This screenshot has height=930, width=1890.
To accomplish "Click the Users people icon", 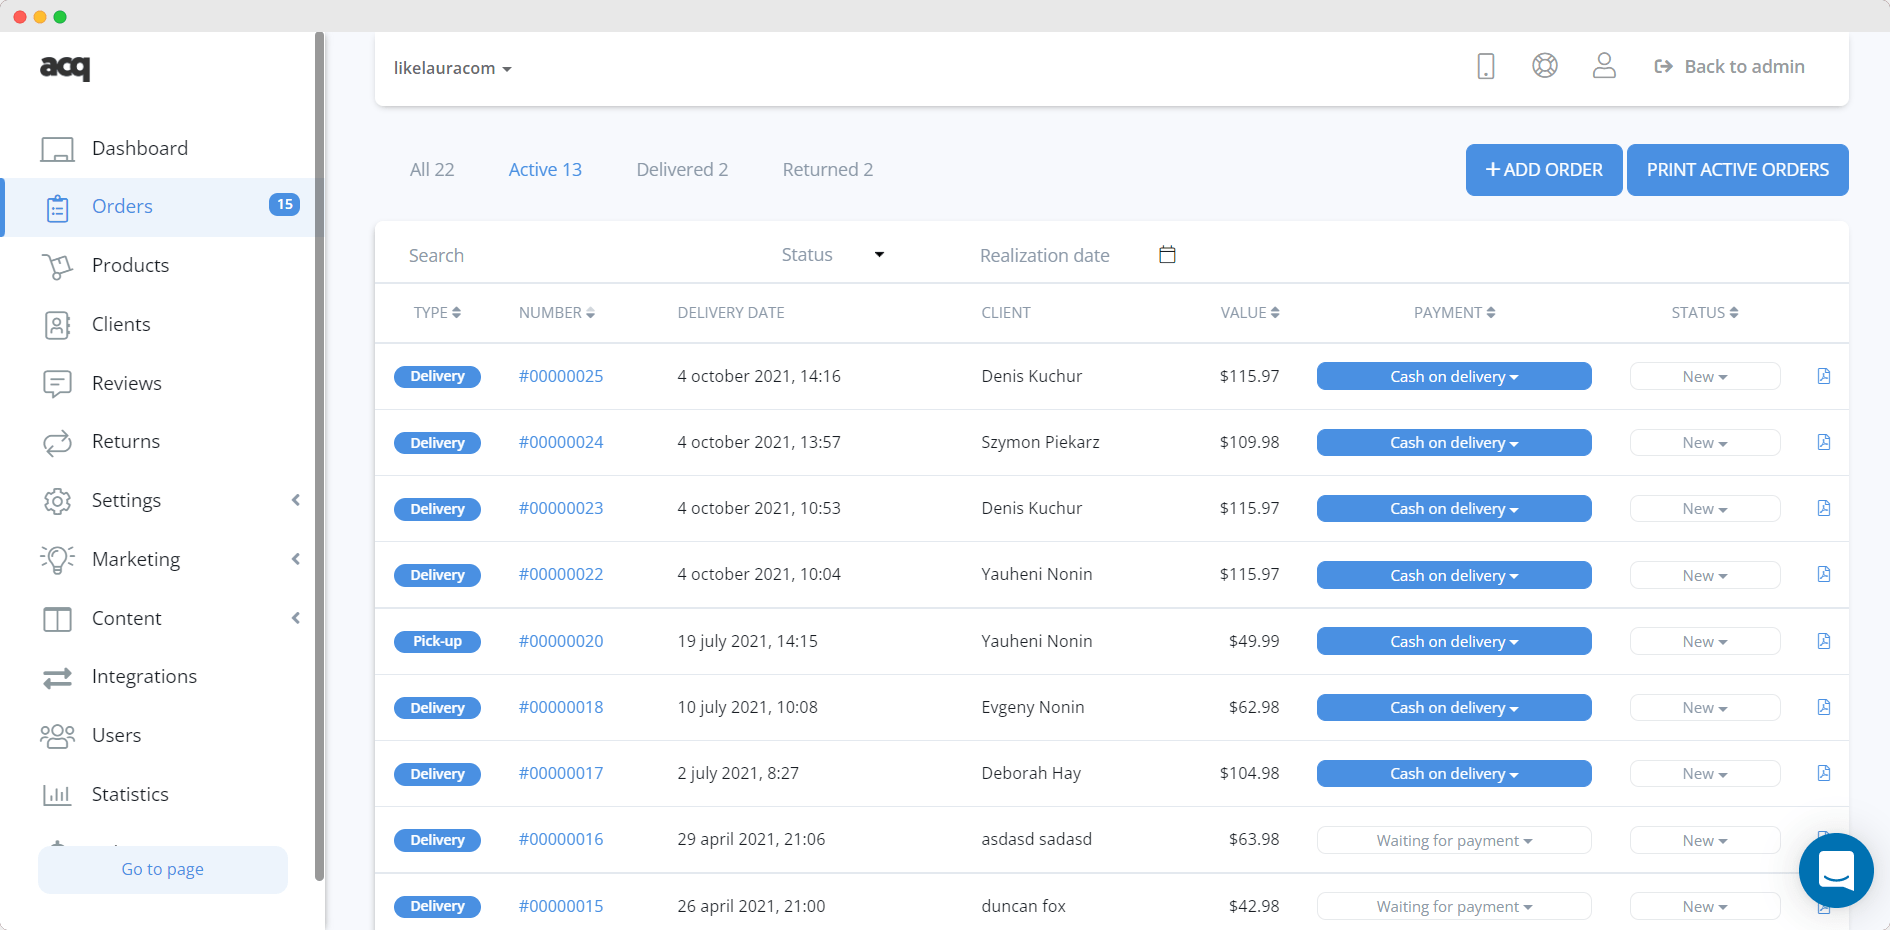I will (57, 736).
